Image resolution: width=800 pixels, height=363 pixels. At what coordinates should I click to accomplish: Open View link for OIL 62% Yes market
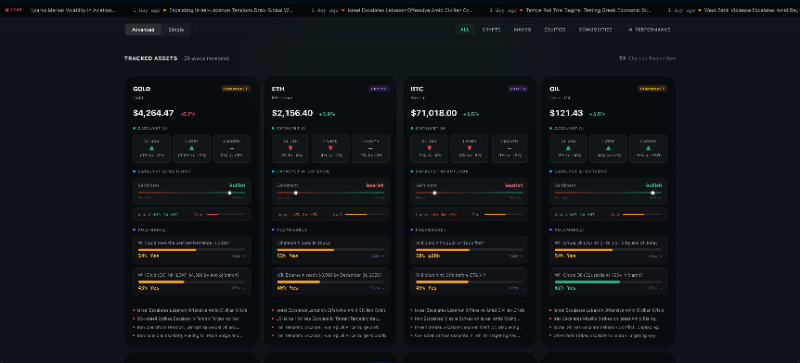(x=655, y=288)
